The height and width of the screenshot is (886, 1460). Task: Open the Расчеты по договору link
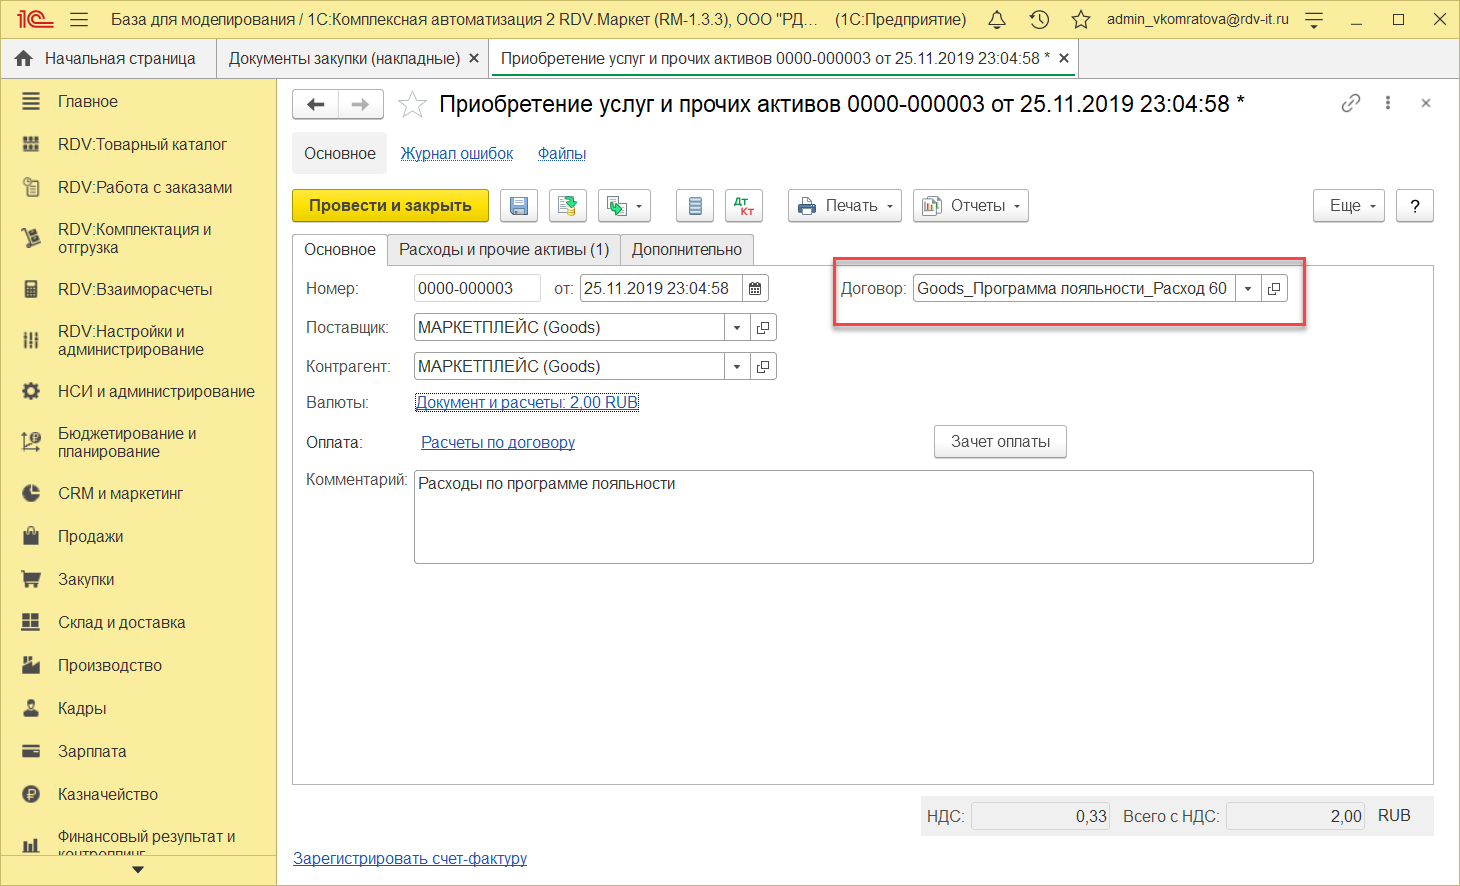click(497, 442)
